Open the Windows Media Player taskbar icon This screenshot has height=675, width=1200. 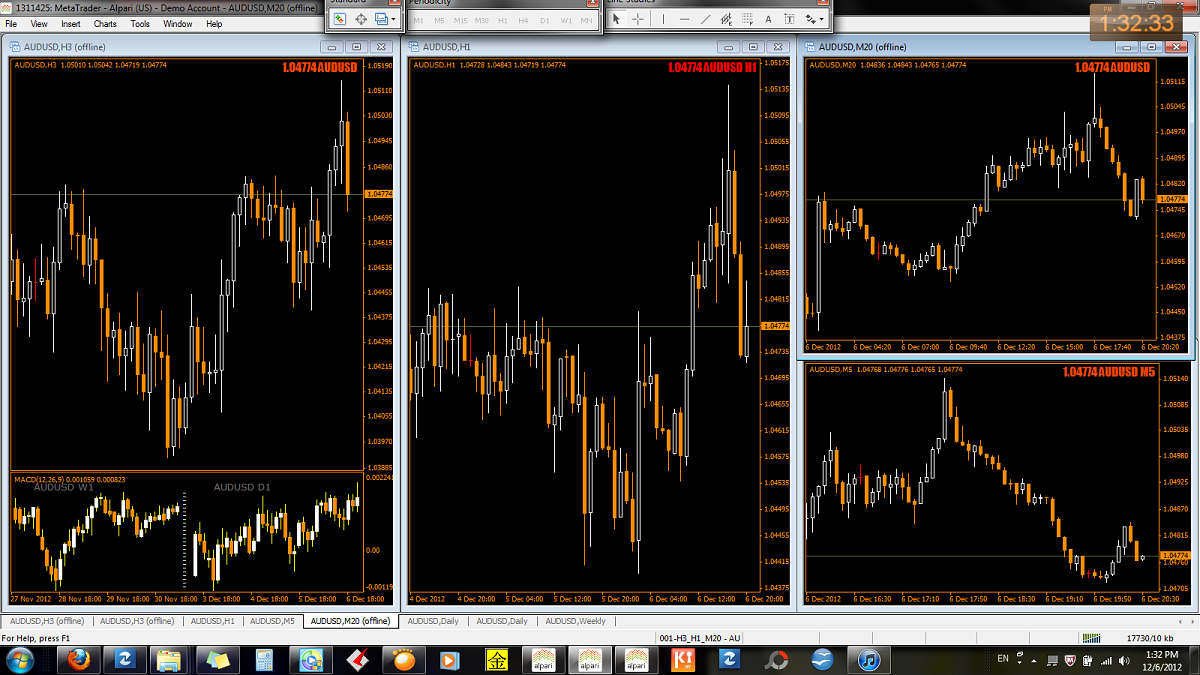coord(449,659)
